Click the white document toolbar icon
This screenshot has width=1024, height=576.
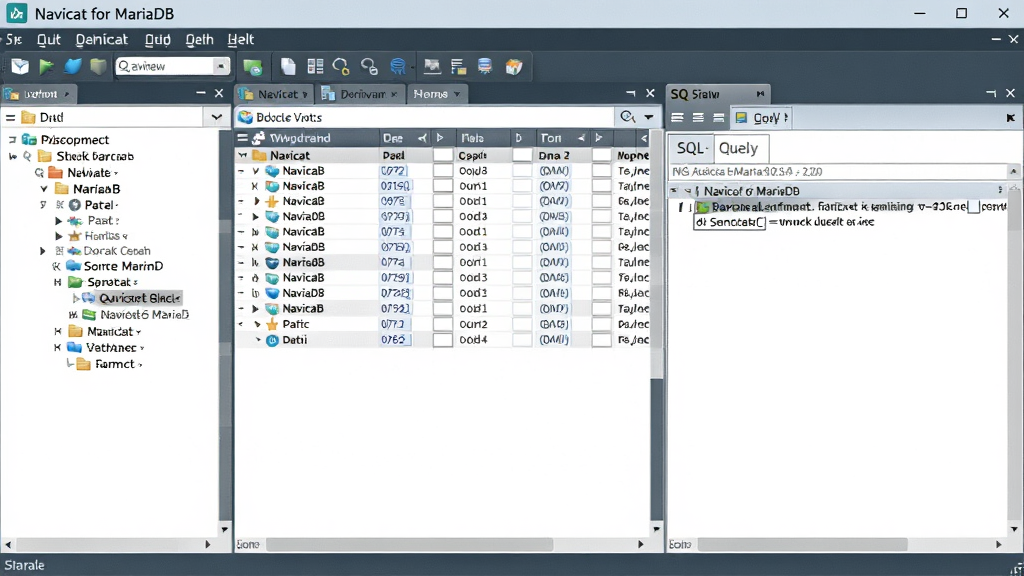pos(288,66)
